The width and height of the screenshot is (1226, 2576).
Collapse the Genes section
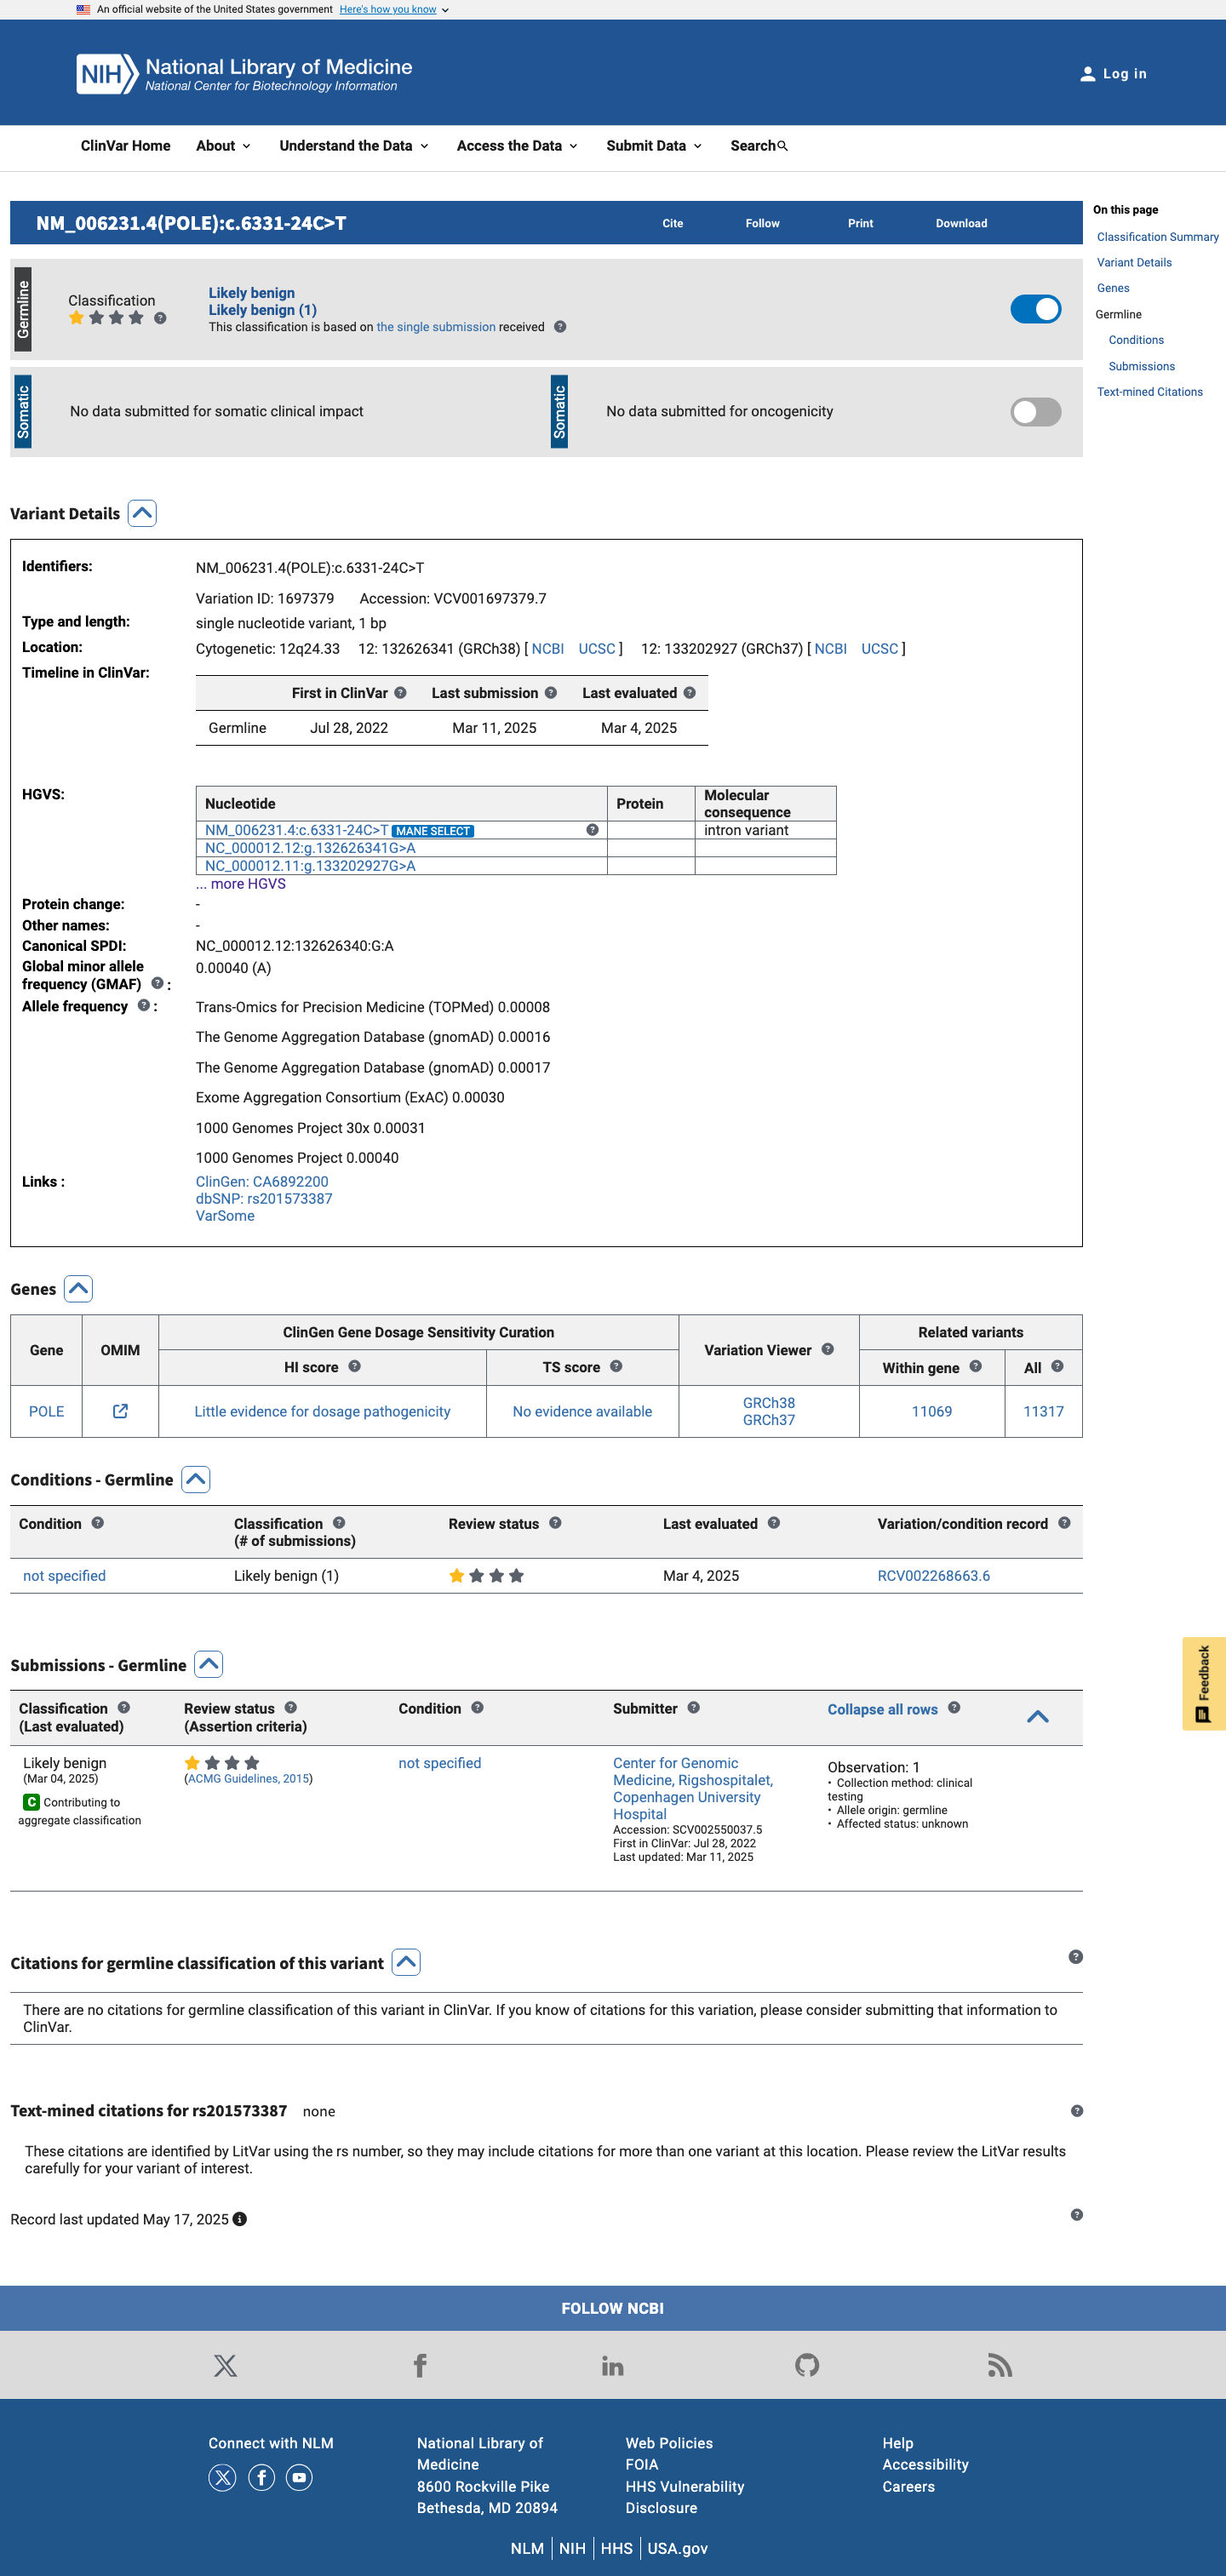click(79, 1289)
